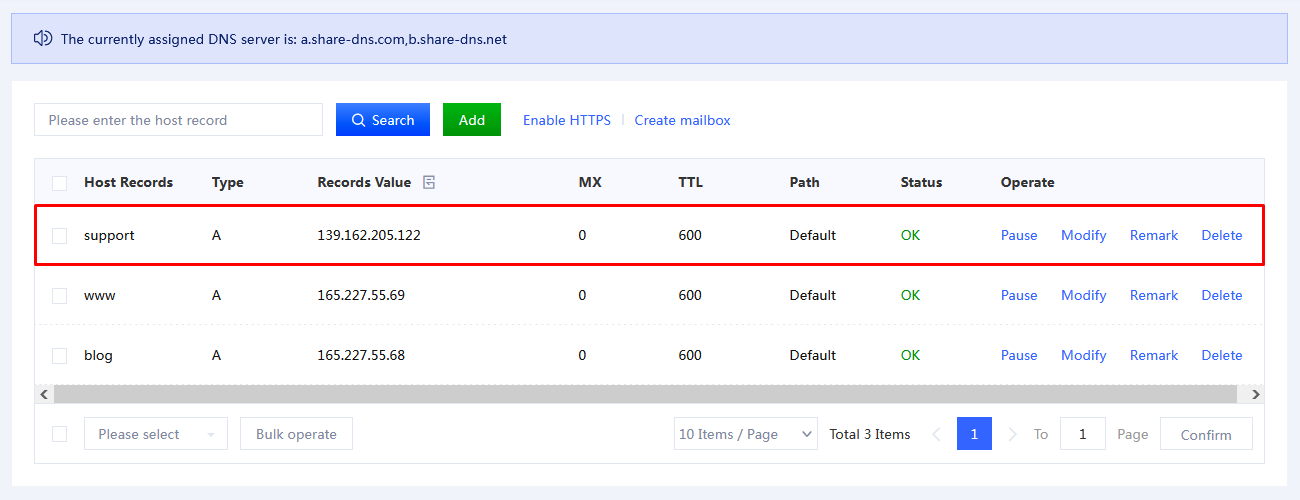
Task: Open the 'Please select' bulk action dropdown
Action: (156, 434)
